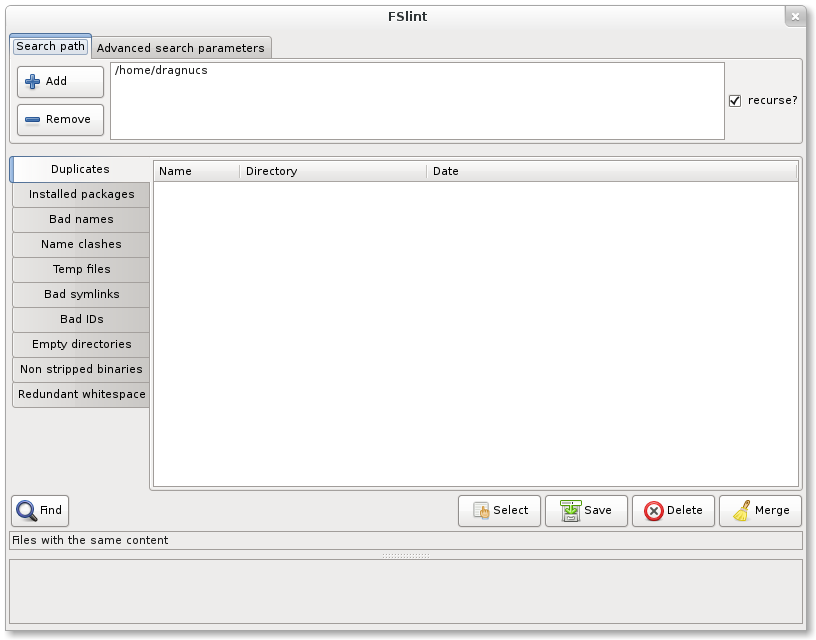Sort results by Name column header

click(197, 171)
